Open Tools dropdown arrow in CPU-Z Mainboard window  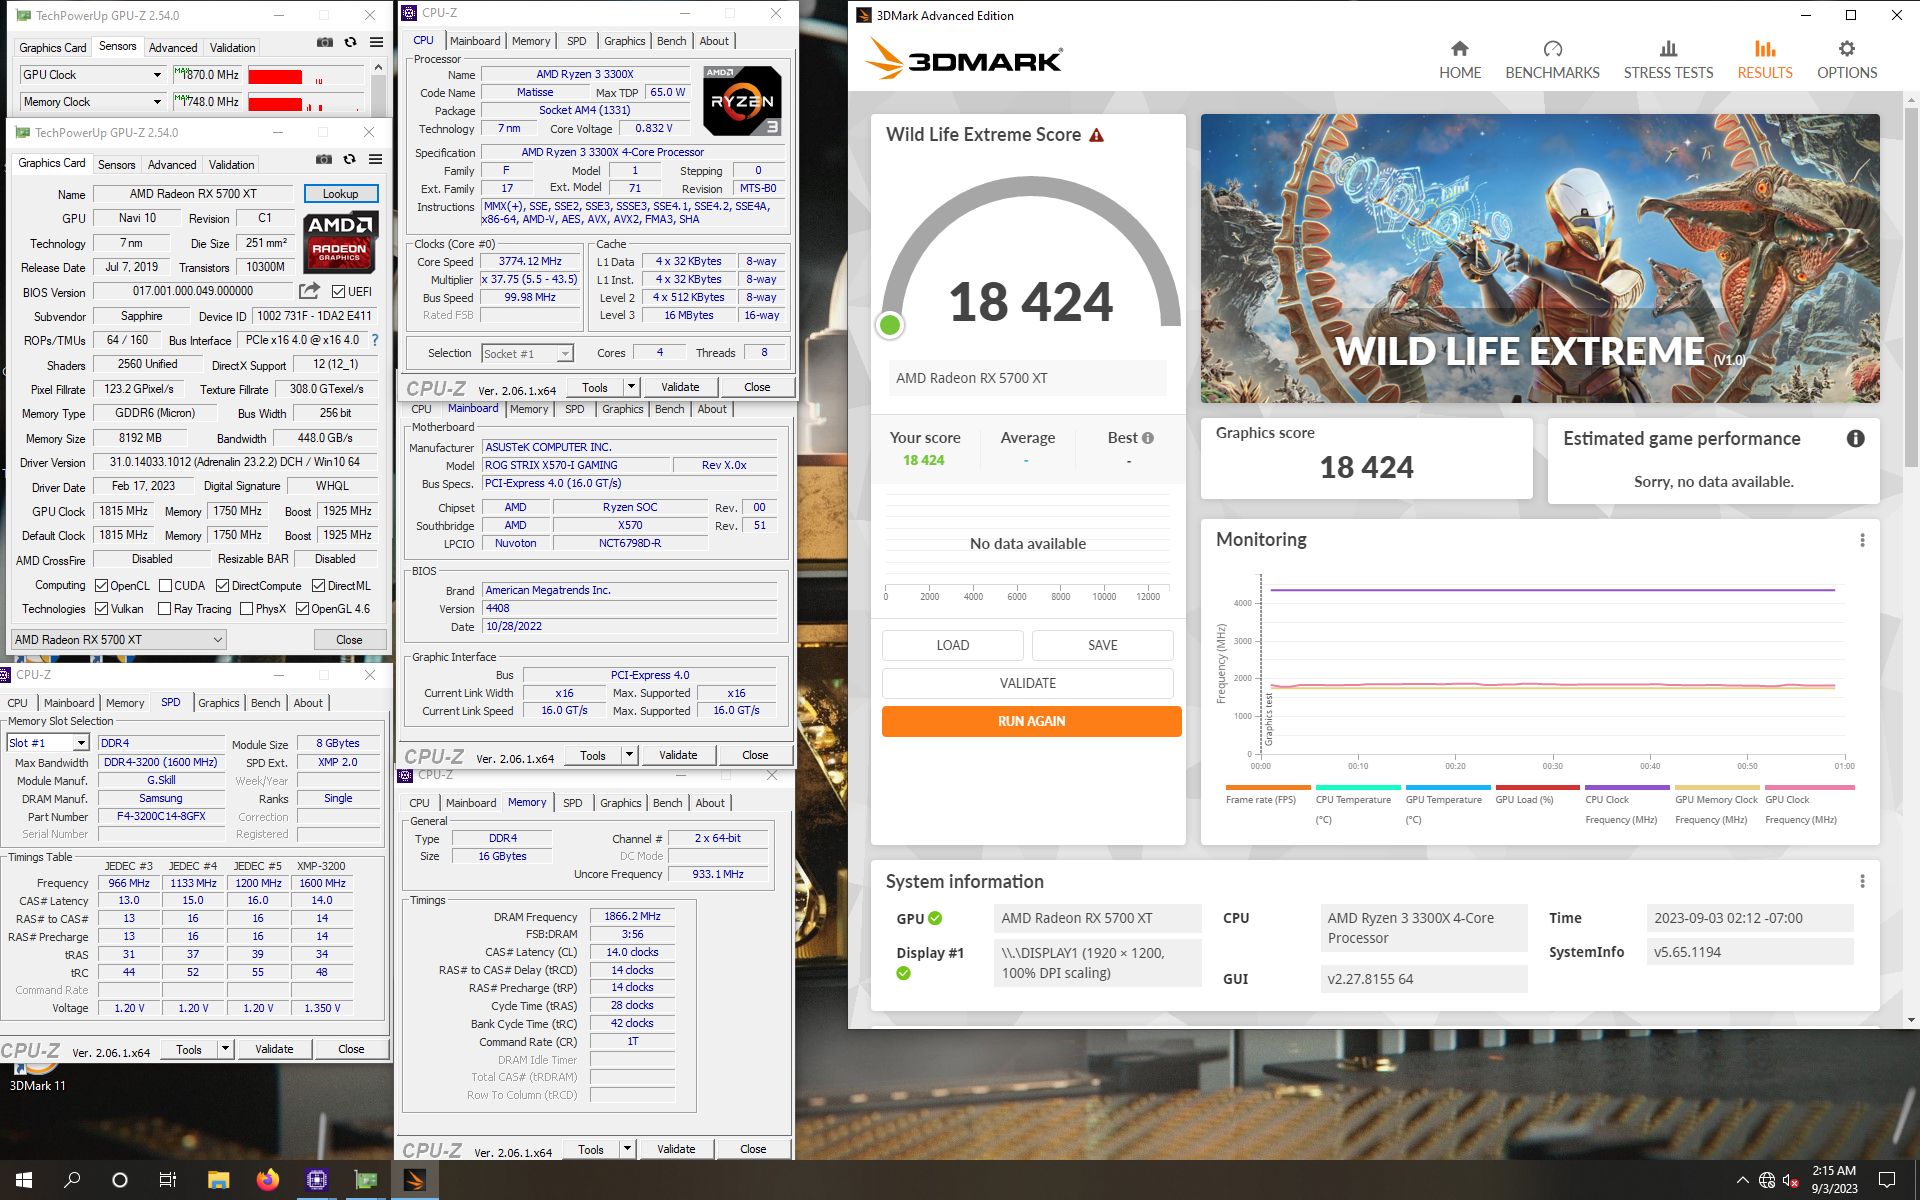pos(629,755)
